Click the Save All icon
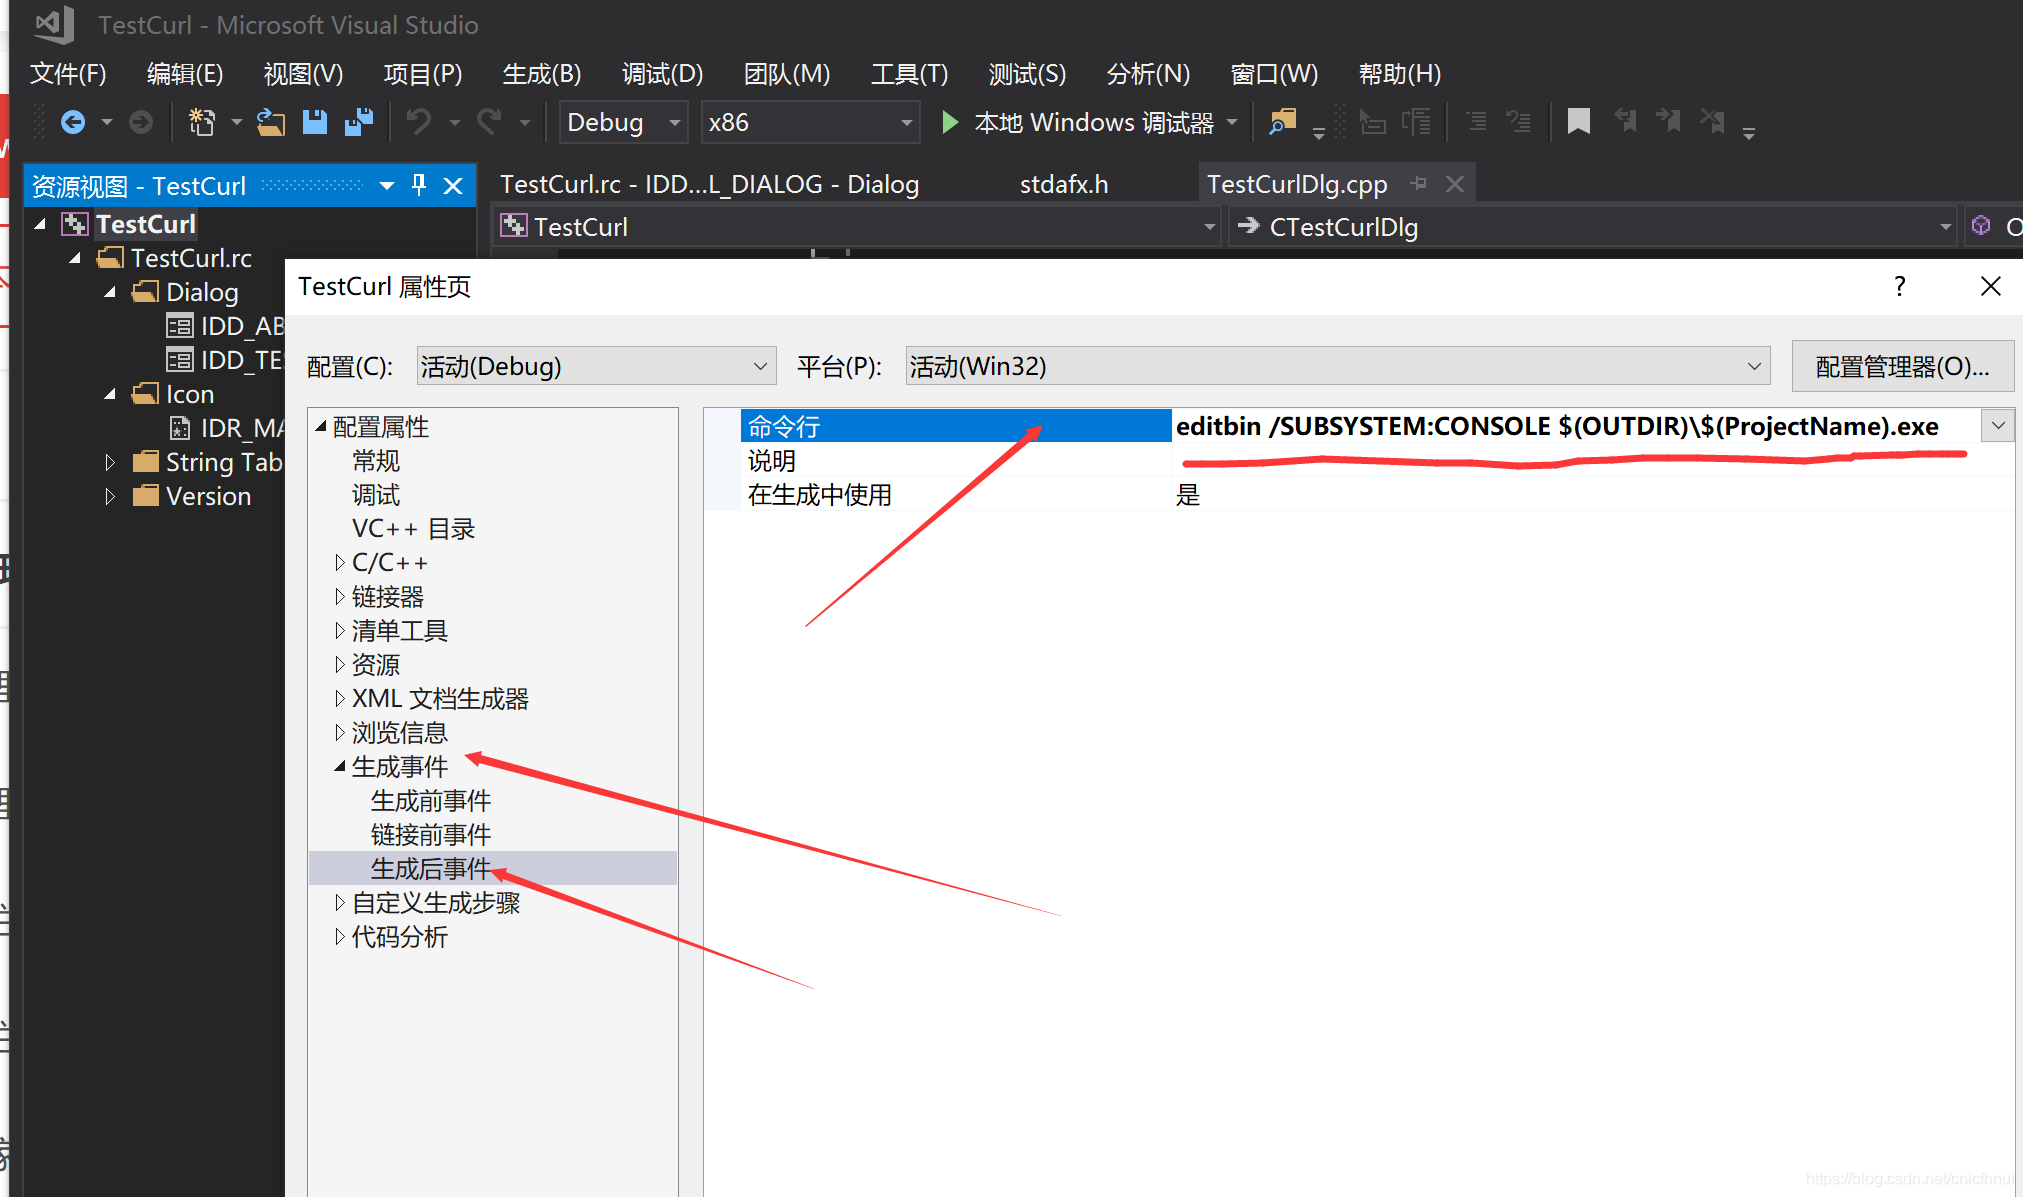Image resolution: width=2023 pixels, height=1197 pixels. [358, 122]
